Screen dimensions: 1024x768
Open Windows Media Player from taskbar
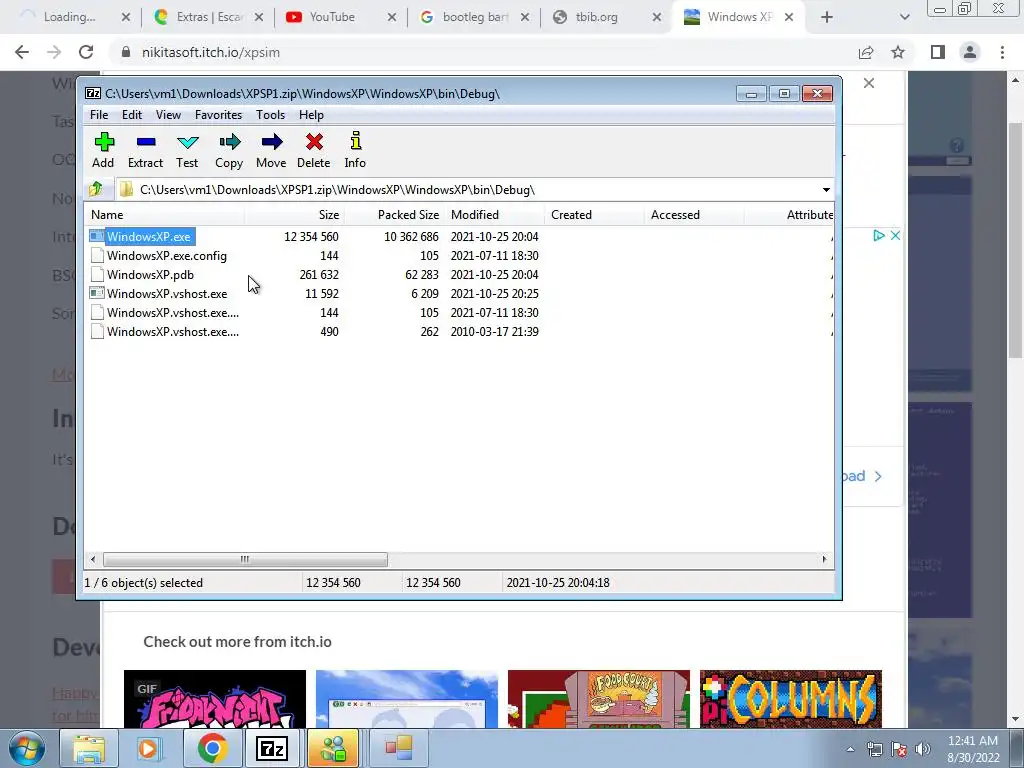(x=148, y=748)
